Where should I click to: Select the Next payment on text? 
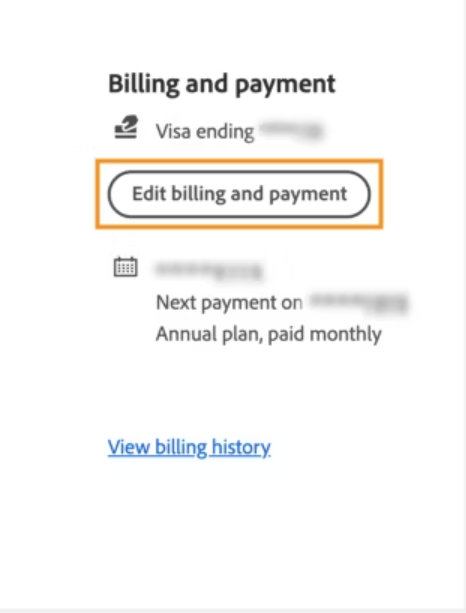coord(229,303)
